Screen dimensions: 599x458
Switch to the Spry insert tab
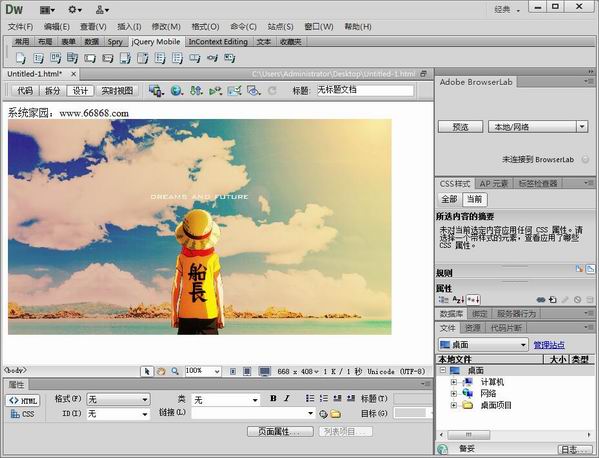(x=115, y=42)
